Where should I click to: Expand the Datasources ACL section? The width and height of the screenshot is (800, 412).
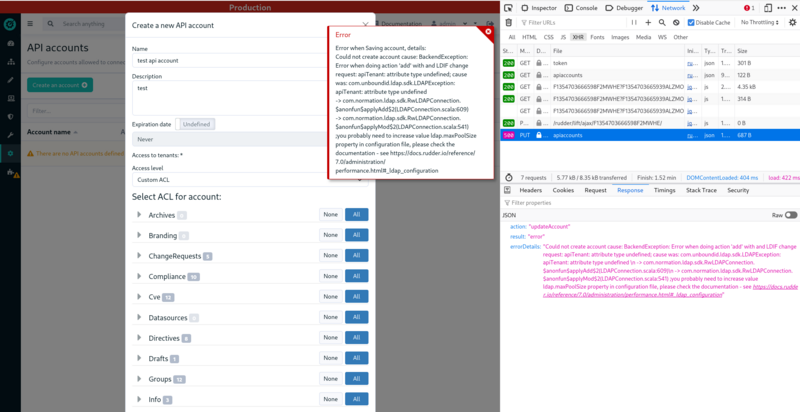tap(139, 317)
